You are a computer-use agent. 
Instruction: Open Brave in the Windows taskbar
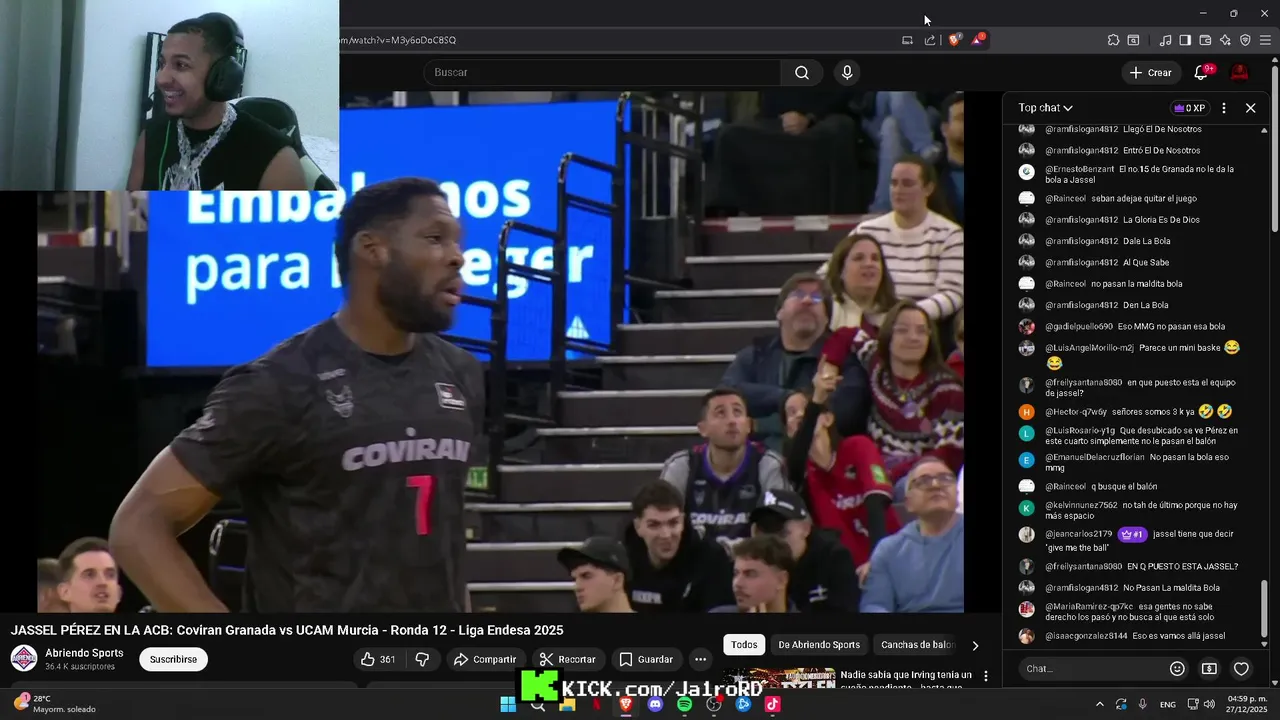tap(626, 704)
